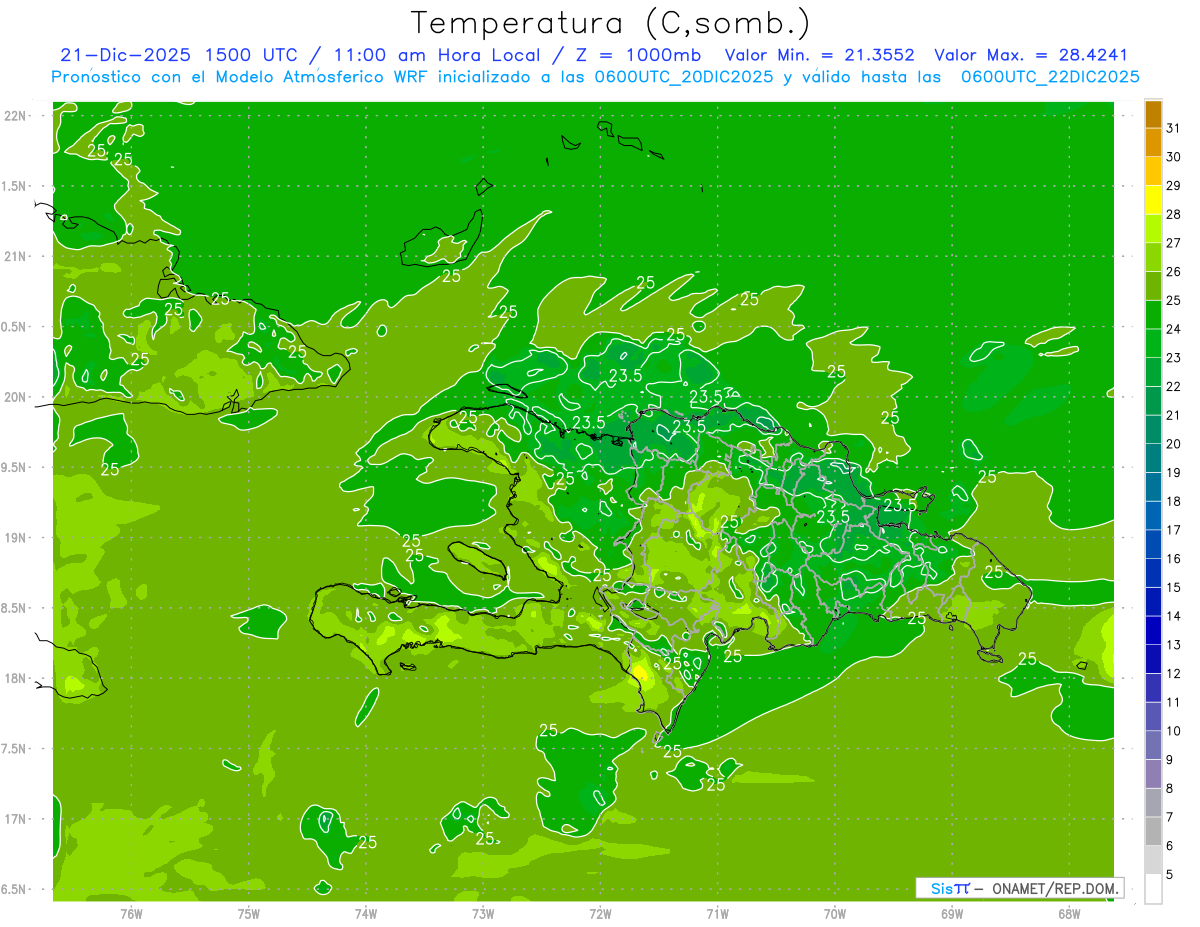Click the longitude label "69W"
The height and width of the screenshot is (927, 1200).
click(952, 913)
